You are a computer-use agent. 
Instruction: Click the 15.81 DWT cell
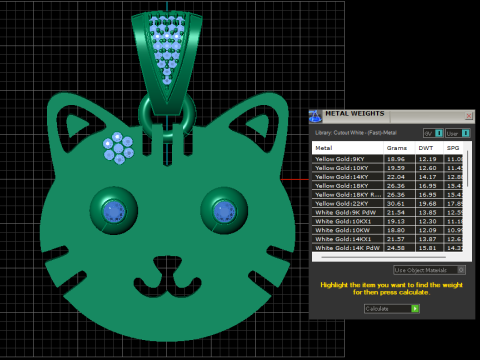[428, 248]
